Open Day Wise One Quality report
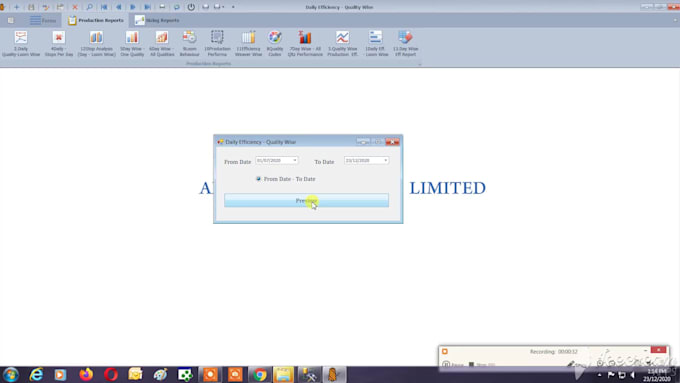Screen dimensions: 680x383 pyautogui.click(x=132, y=44)
